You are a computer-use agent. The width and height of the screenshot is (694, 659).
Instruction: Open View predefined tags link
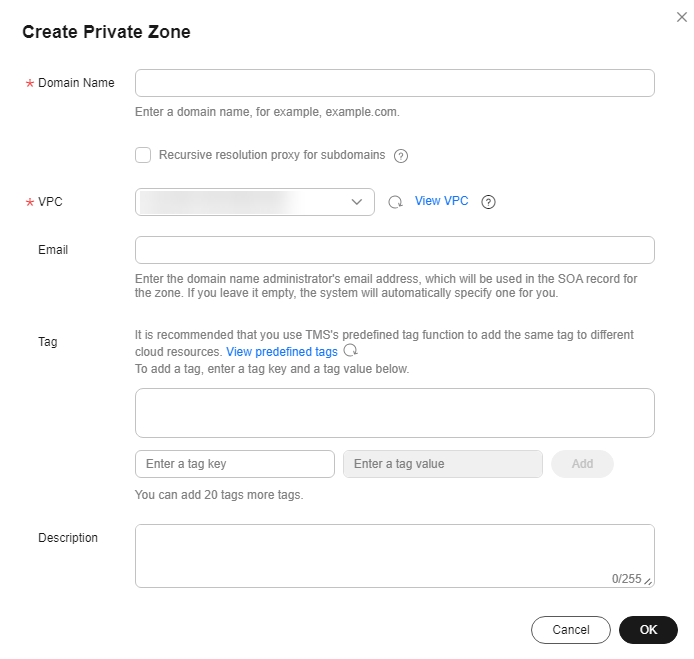[x=282, y=351]
